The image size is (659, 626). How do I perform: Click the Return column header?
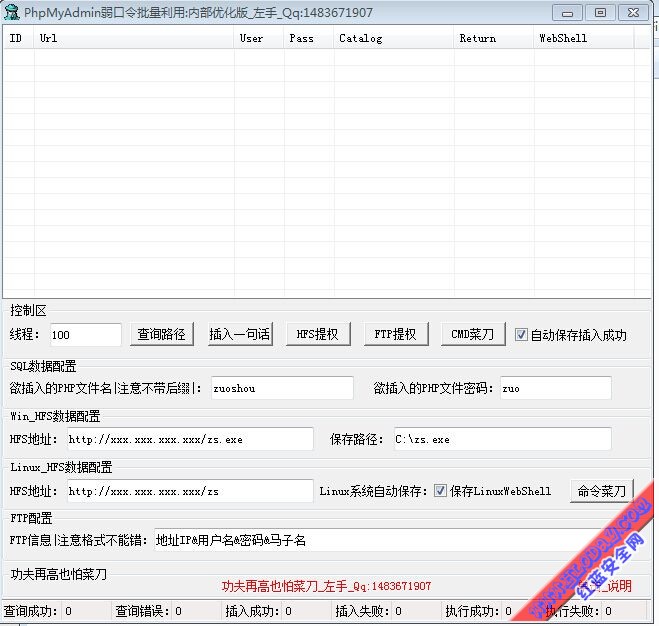[494, 38]
